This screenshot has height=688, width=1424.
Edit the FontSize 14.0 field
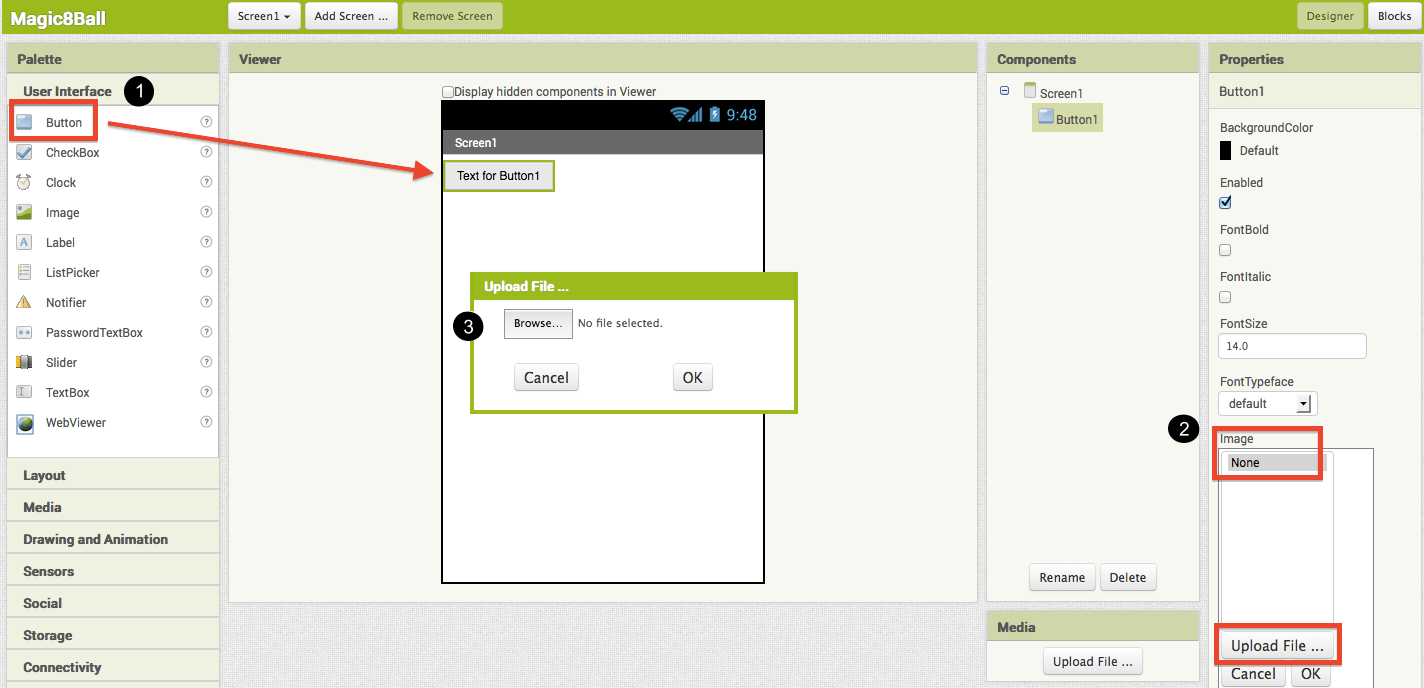[x=1292, y=346]
